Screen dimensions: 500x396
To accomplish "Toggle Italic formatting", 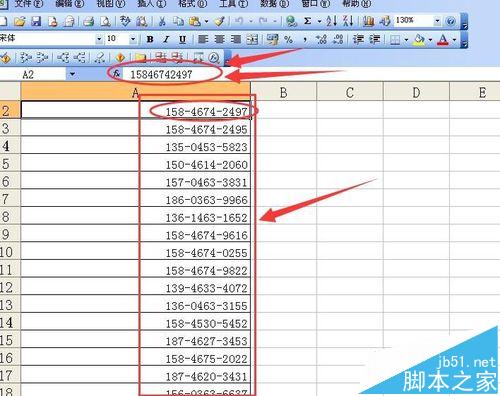I will (166, 39).
